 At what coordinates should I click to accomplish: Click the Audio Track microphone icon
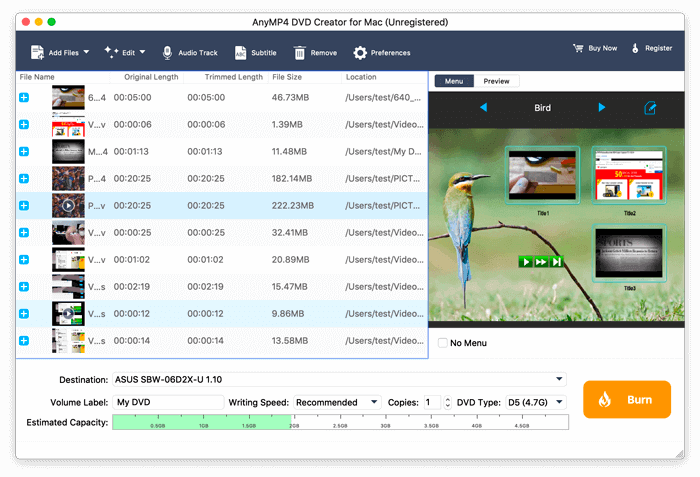167,52
